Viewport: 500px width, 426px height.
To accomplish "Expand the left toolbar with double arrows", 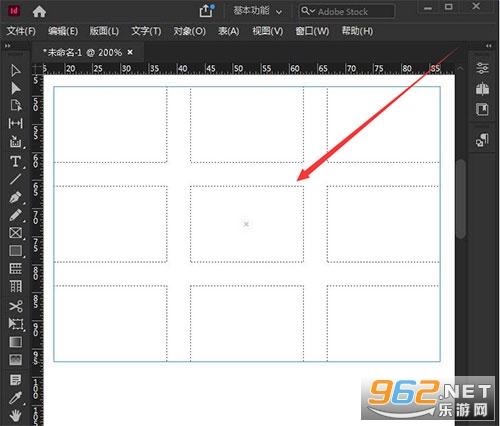I will coord(7,46).
